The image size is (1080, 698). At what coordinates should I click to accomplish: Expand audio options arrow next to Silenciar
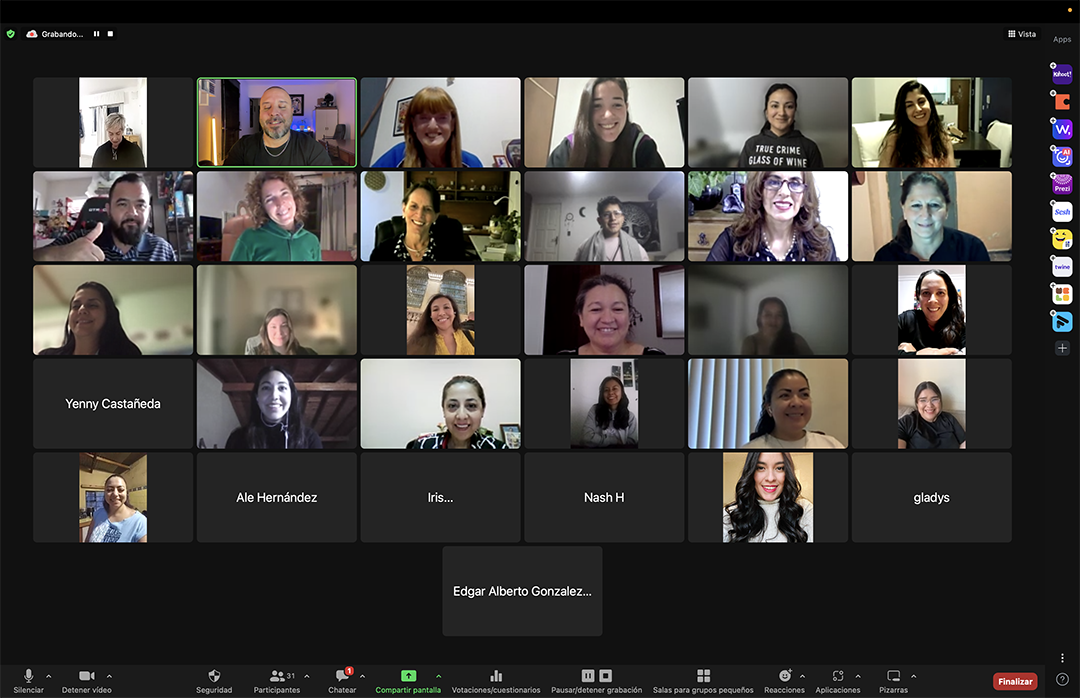tap(49, 676)
